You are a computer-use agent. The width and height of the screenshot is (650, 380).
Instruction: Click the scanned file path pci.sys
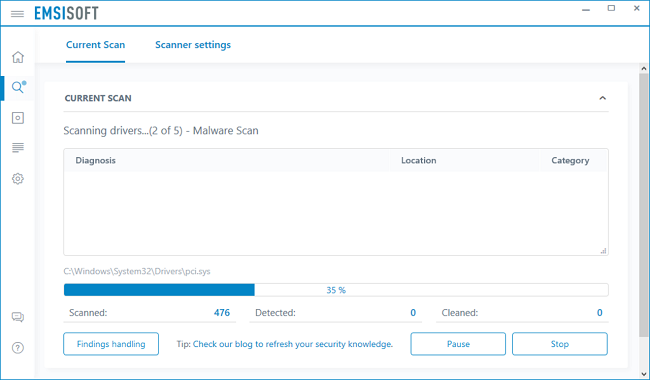point(137,272)
